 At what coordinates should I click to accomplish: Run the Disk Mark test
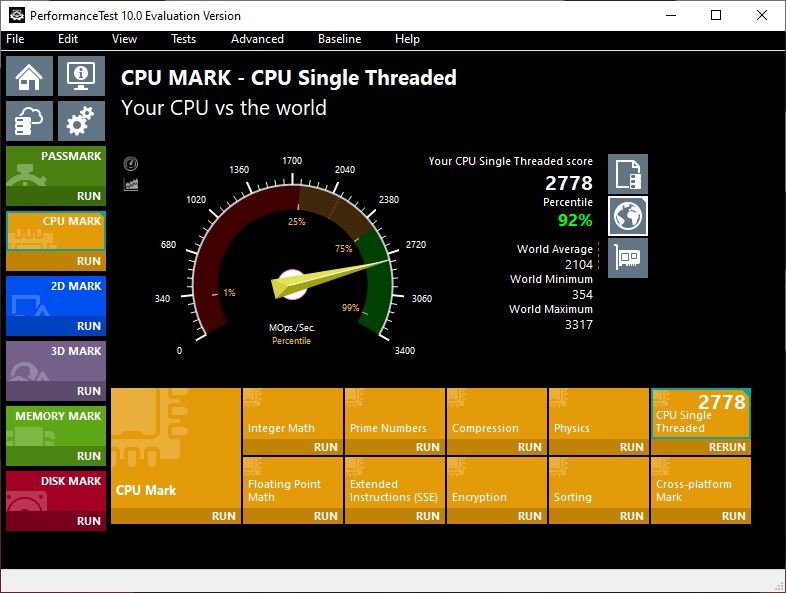click(x=56, y=521)
